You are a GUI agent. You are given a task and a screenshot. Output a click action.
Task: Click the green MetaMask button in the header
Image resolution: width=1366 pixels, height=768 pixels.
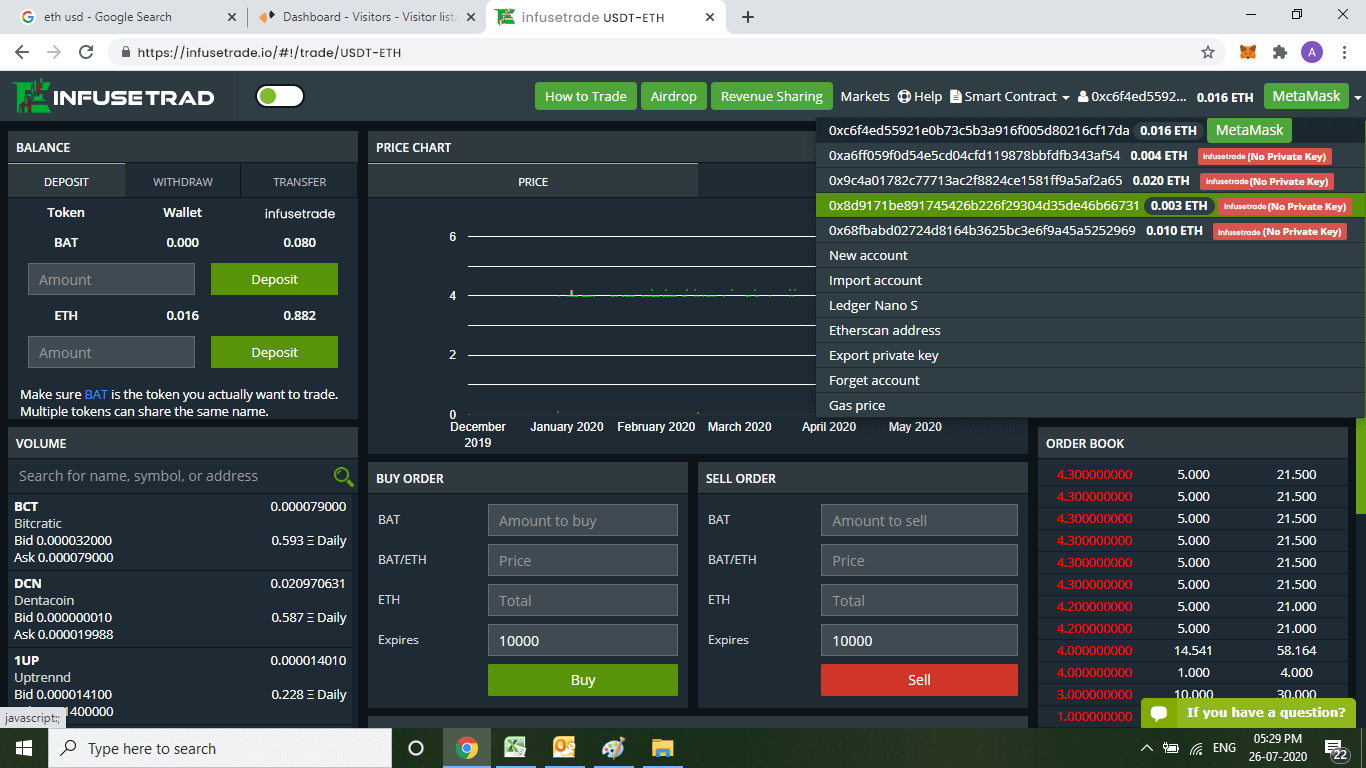1306,96
